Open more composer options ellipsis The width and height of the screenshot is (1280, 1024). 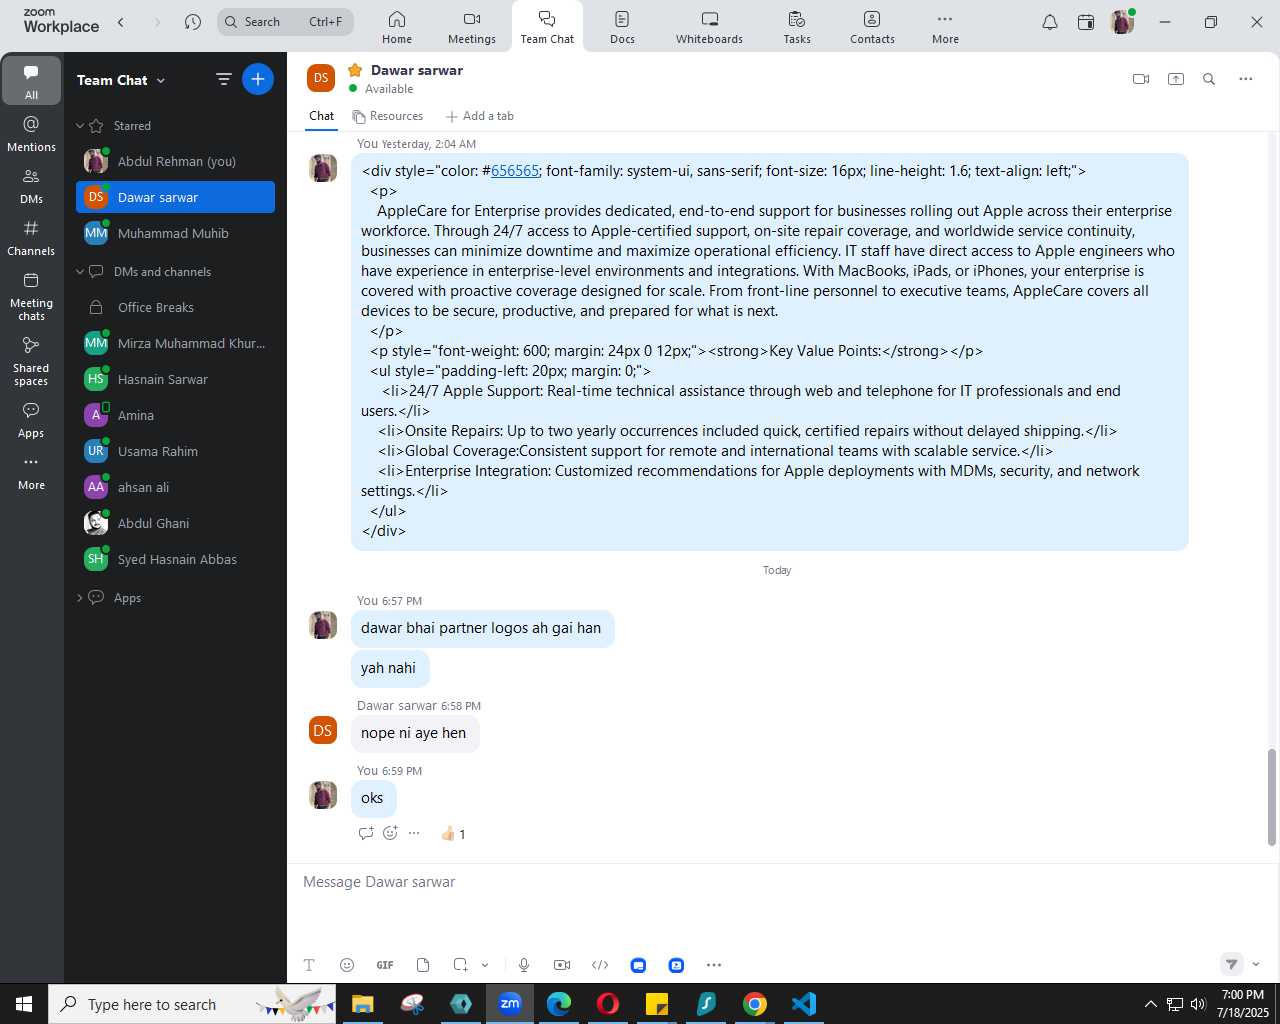coord(714,965)
